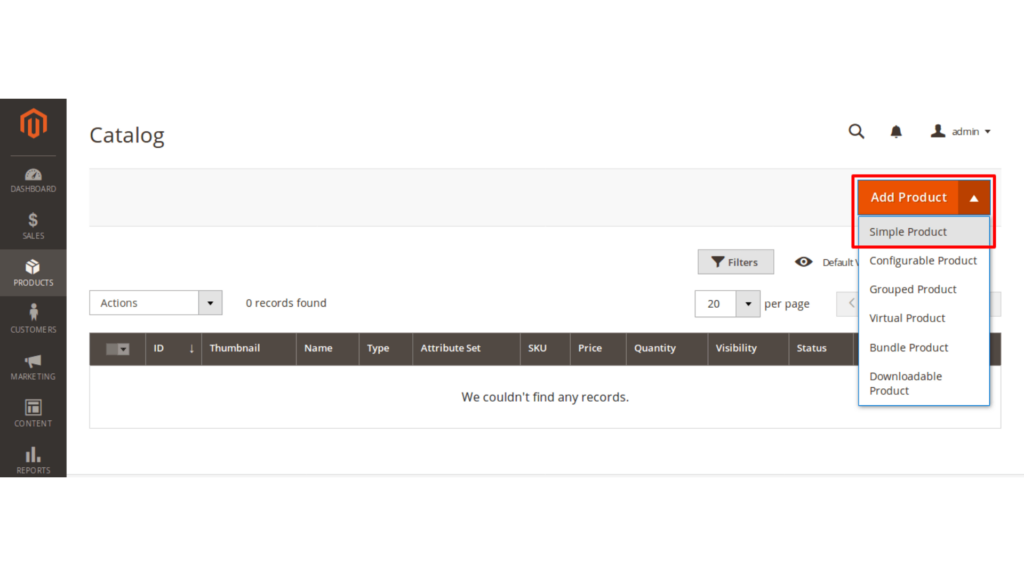Screen dimensions: 1024x576
Task: Click the Add Product button
Action: (909, 197)
